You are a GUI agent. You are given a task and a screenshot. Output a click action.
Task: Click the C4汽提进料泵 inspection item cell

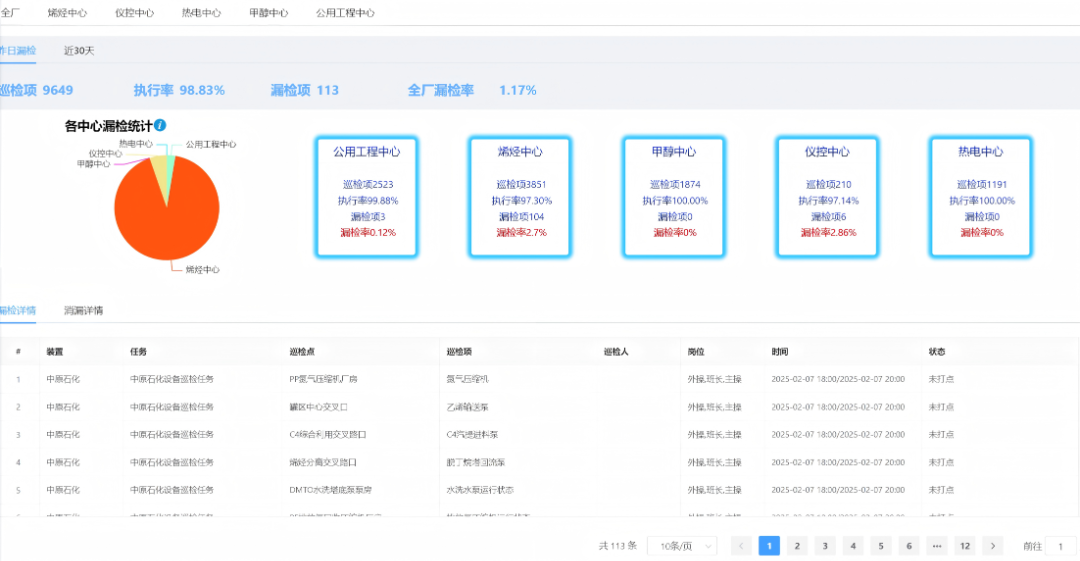(472, 434)
